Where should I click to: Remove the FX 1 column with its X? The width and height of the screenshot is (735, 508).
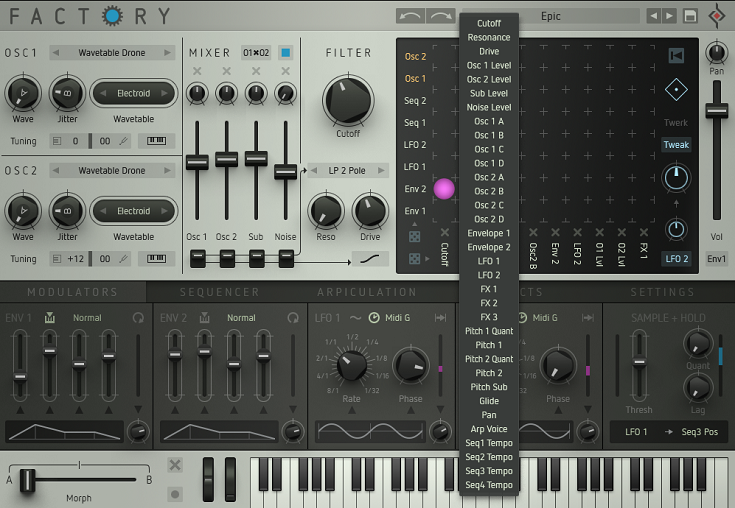644,232
